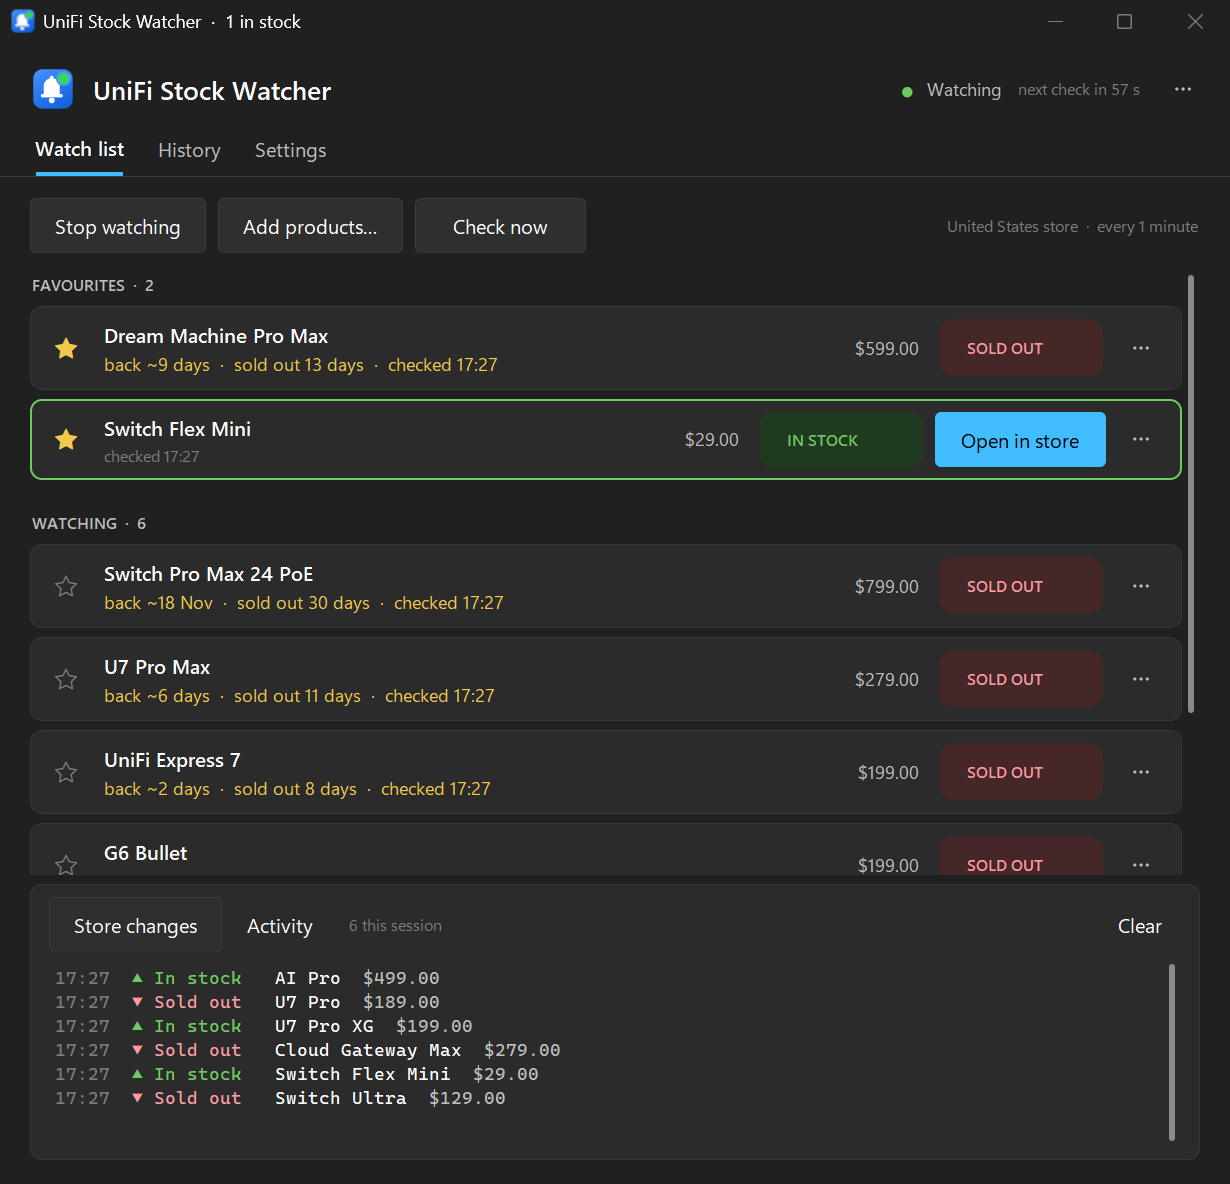1230x1184 pixels.
Task: Run Check now
Action: click(x=500, y=226)
